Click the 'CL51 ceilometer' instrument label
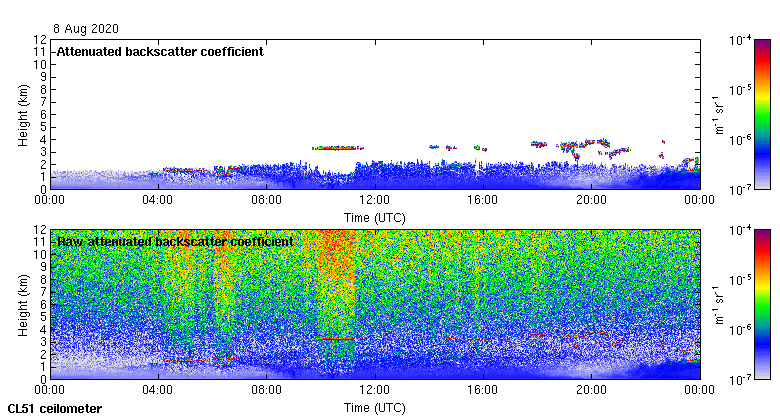The width and height of the screenshot is (780, 420). pyautogui.click(x=55, y=409)
